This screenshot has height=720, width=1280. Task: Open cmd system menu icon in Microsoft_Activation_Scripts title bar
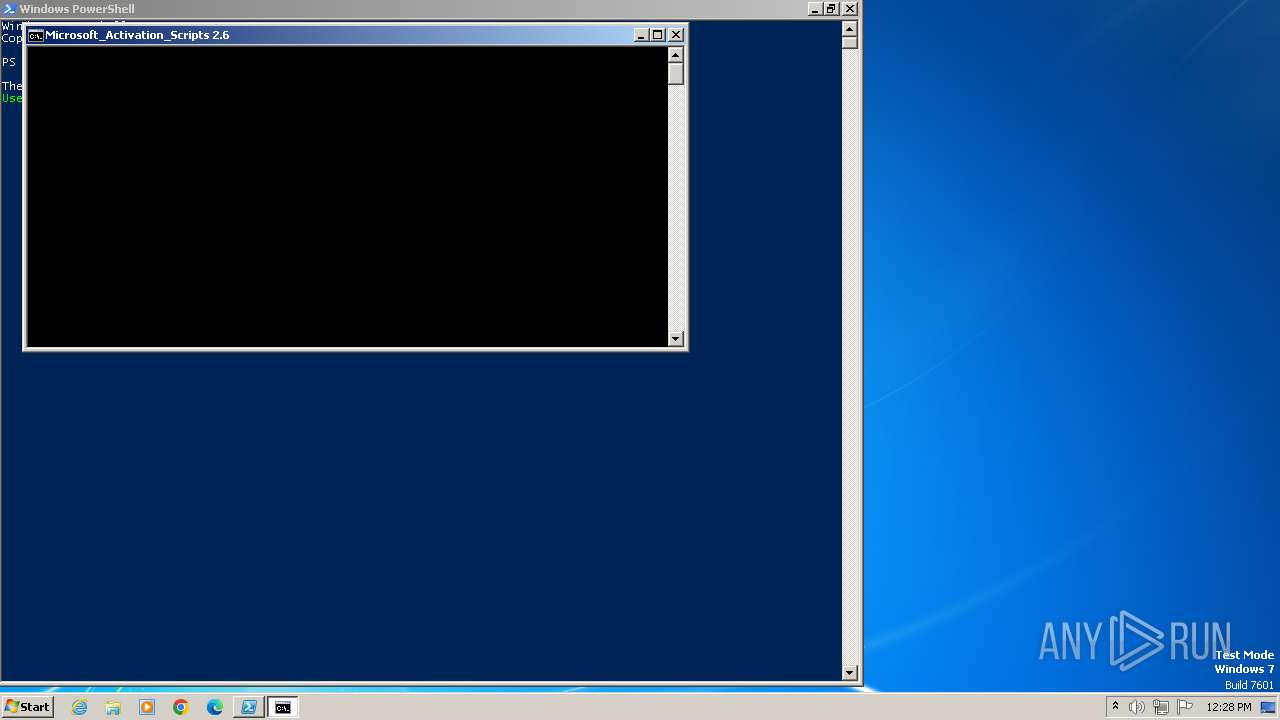[35, 35]
